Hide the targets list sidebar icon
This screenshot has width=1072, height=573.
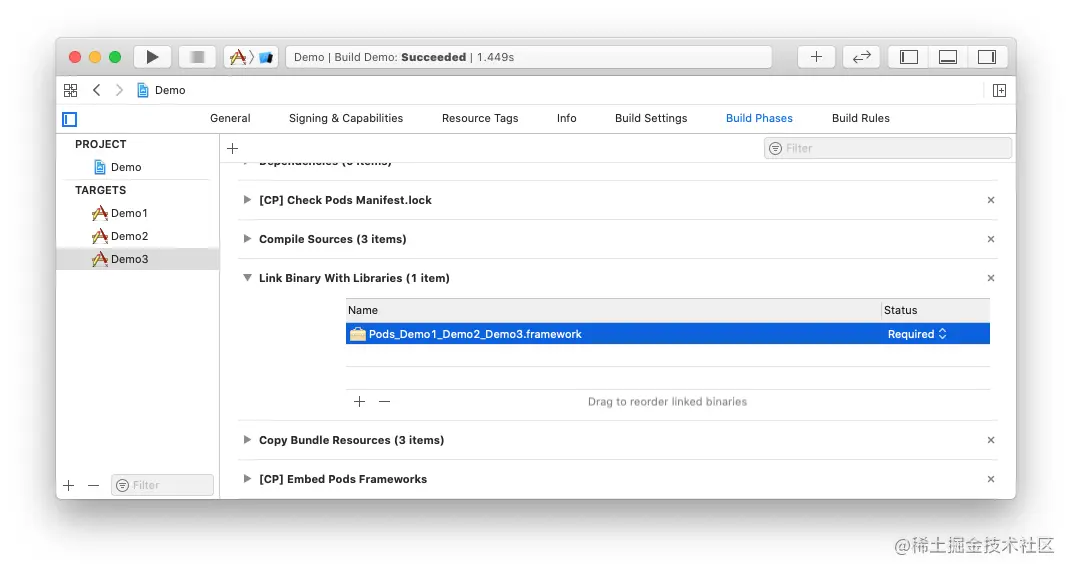click(69, 119)
